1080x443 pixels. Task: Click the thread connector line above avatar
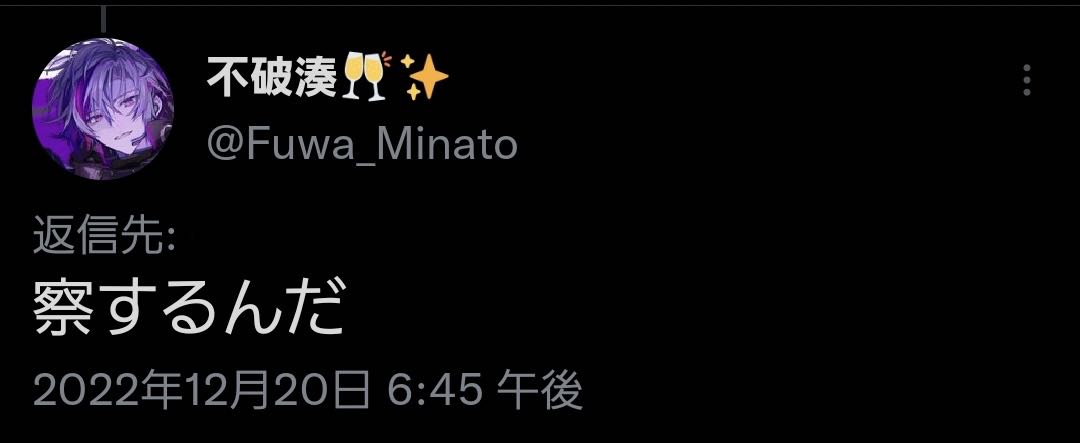pos(103,19)
